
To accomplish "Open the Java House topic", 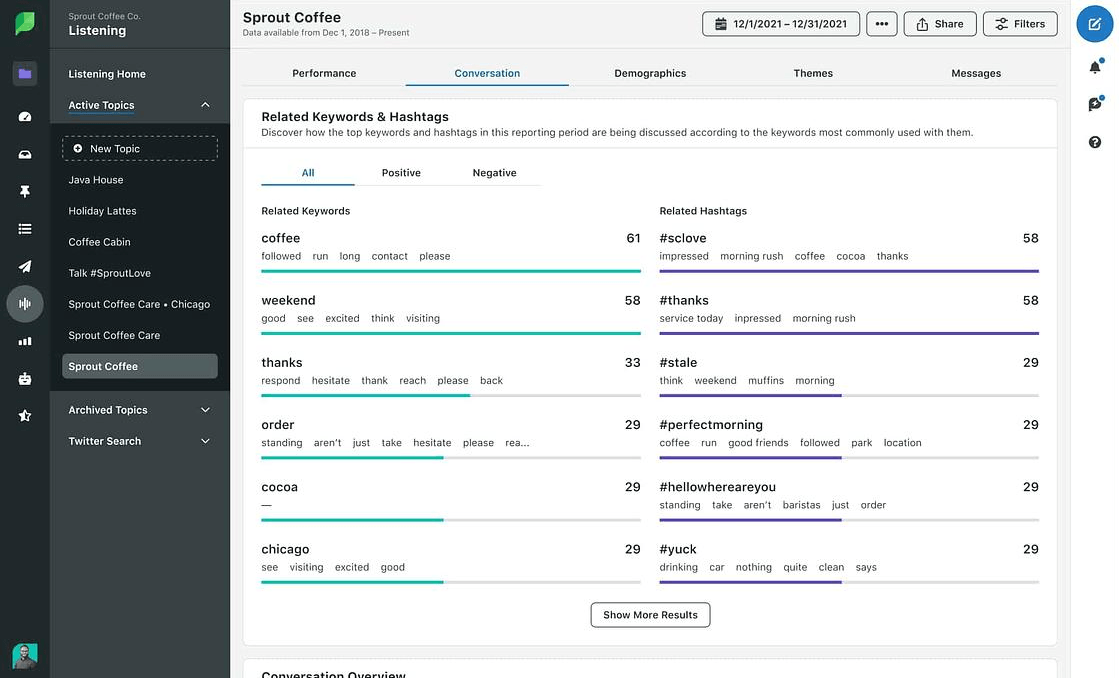I will [96, 180].
